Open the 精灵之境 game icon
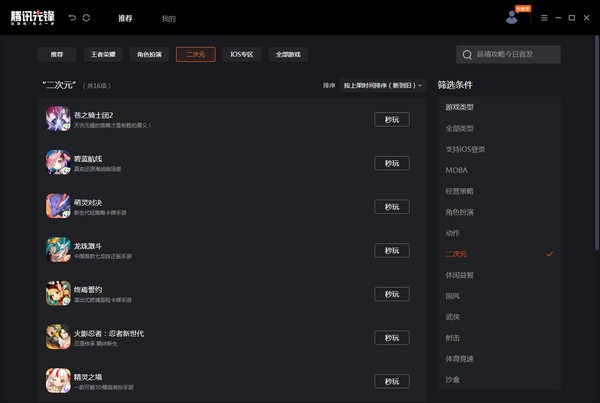Screen dimensions: 600x403 coord(58,380)
